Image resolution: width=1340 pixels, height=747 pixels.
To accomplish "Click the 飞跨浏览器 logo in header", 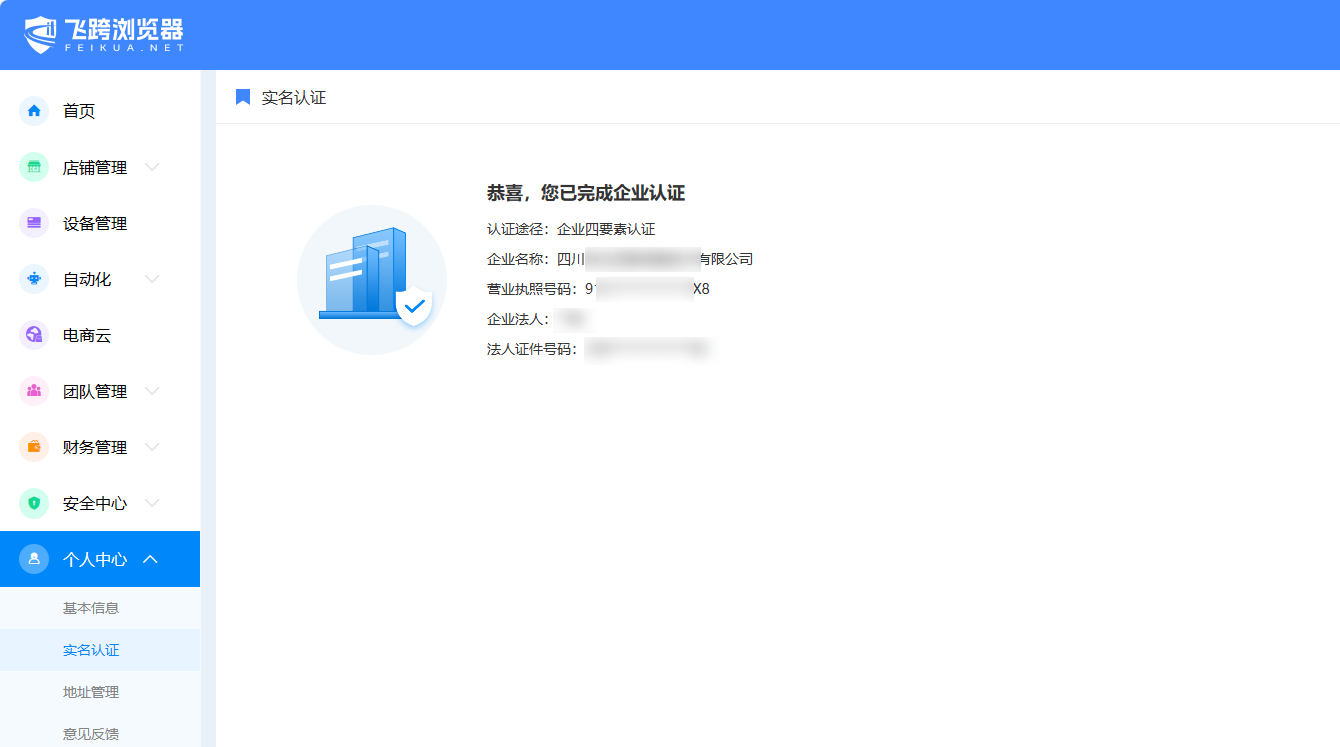I will (x=104, y=34).
